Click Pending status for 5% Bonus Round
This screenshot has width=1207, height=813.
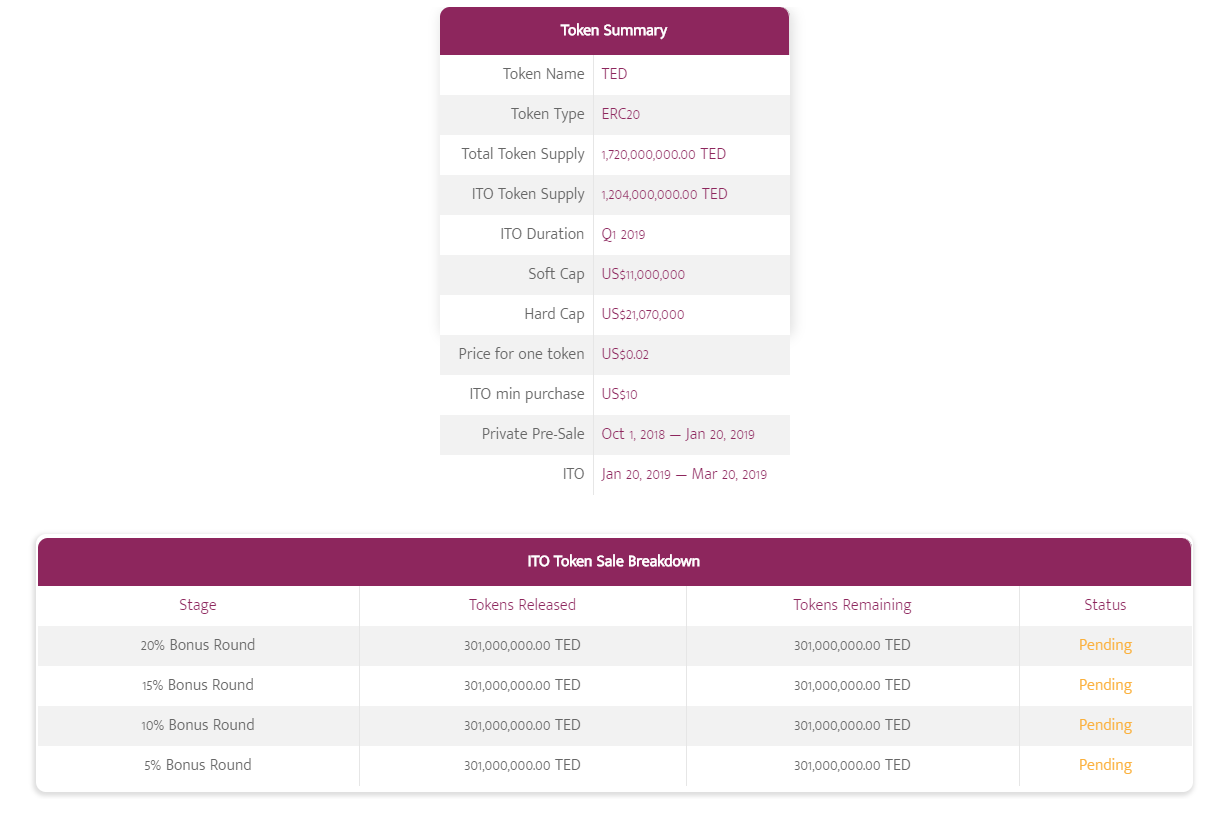coord(1105,765)
